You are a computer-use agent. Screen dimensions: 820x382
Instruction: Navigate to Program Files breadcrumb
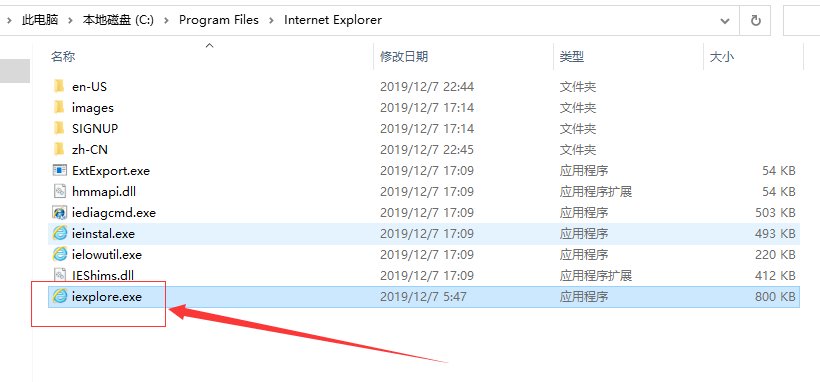[x=219, y=20]
